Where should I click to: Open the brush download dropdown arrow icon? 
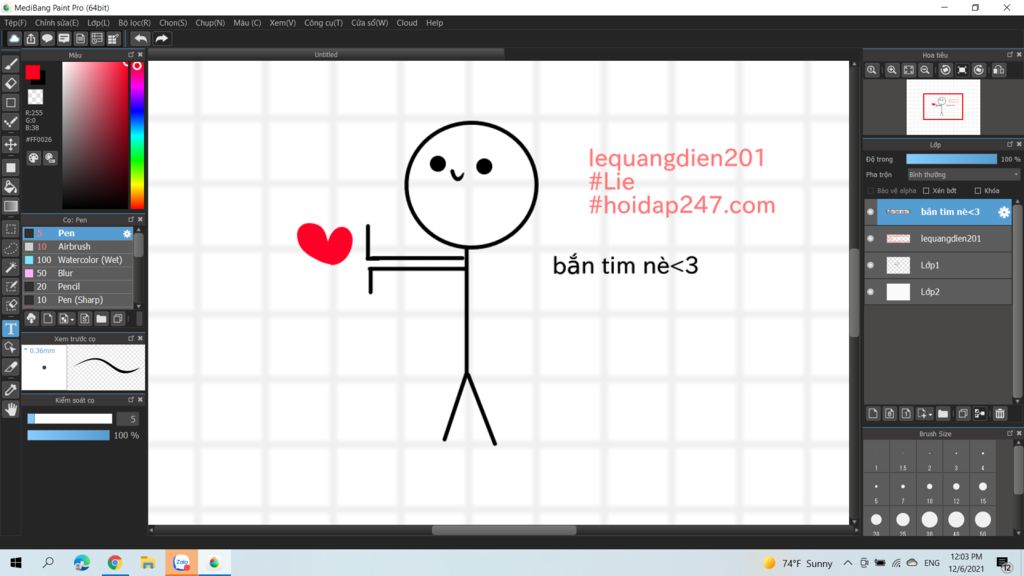click(66, 319)
